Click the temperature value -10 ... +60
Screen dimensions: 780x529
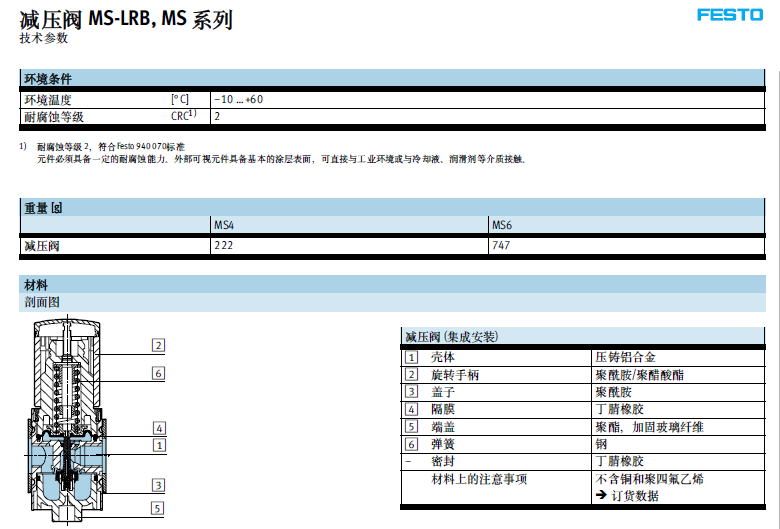239,100
